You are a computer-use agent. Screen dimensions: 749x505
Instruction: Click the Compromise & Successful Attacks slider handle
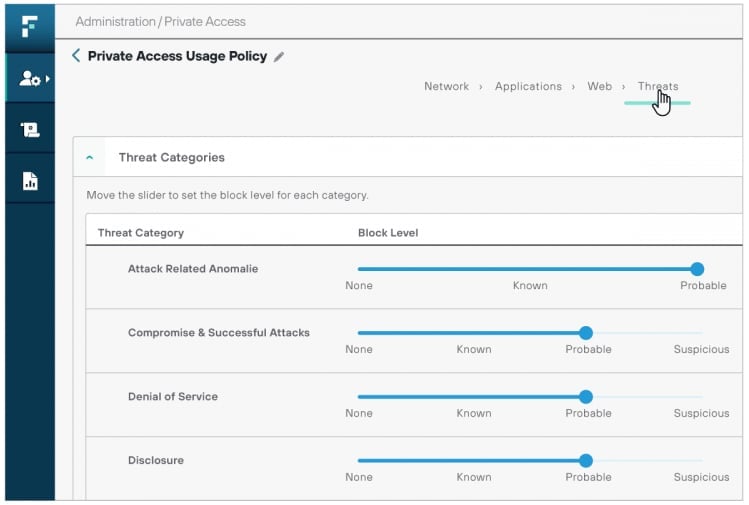pos(586,333)
